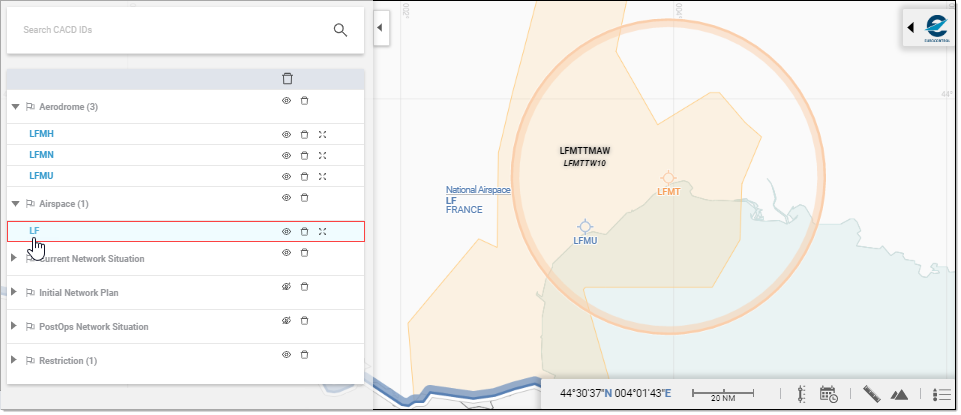Image resolution: width=961 pixels, height=415 pixels.
Task: Select the LFMH aerodrome link
Action: coord(42,134)
